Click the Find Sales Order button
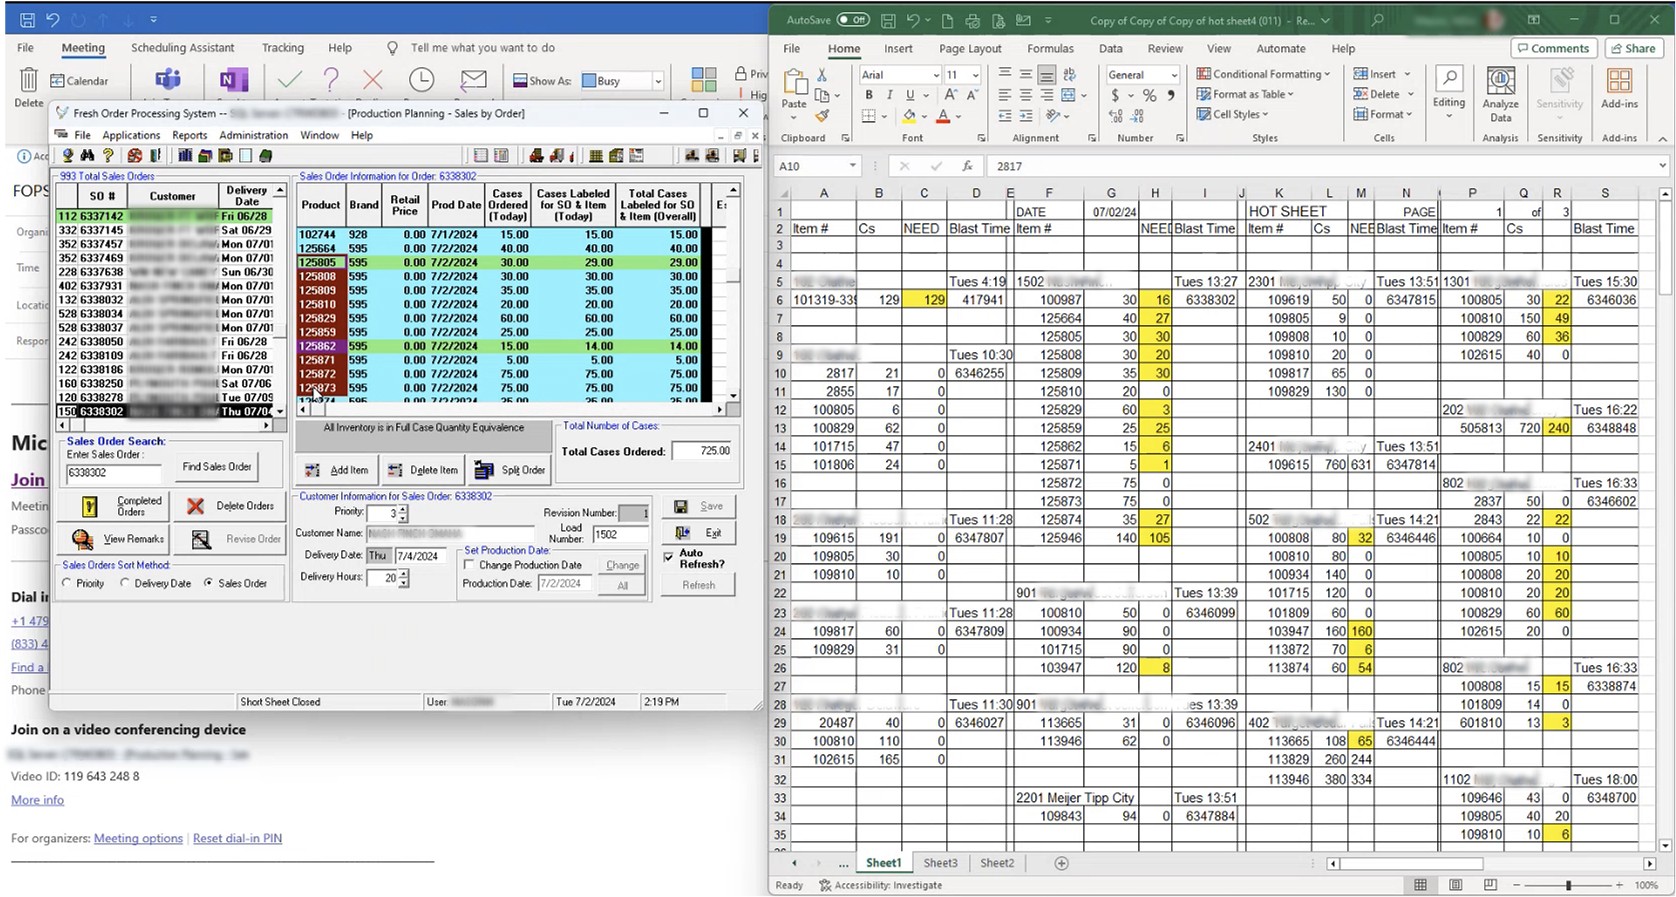 [217, 467]
